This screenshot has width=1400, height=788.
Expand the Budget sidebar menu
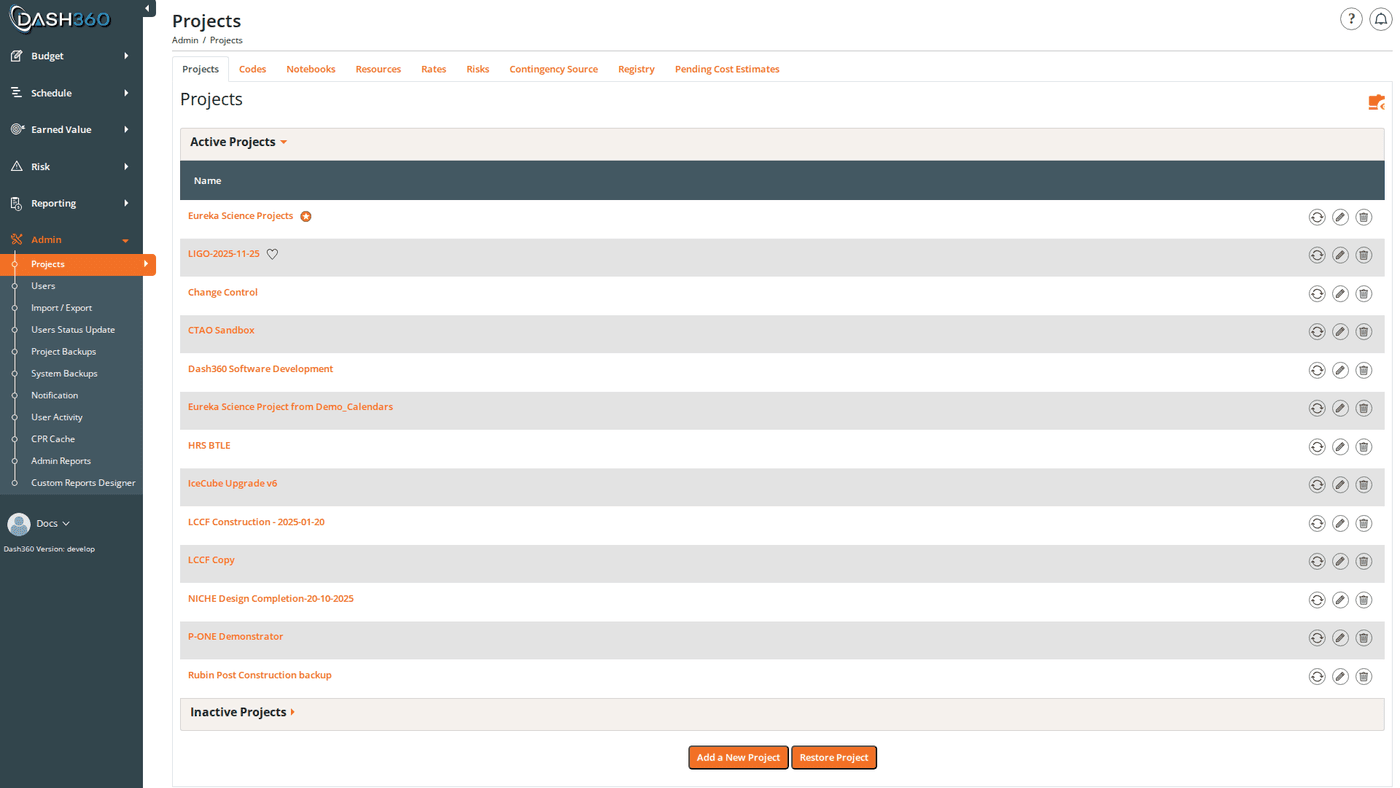pyautogui.click(x=71, y=56)
